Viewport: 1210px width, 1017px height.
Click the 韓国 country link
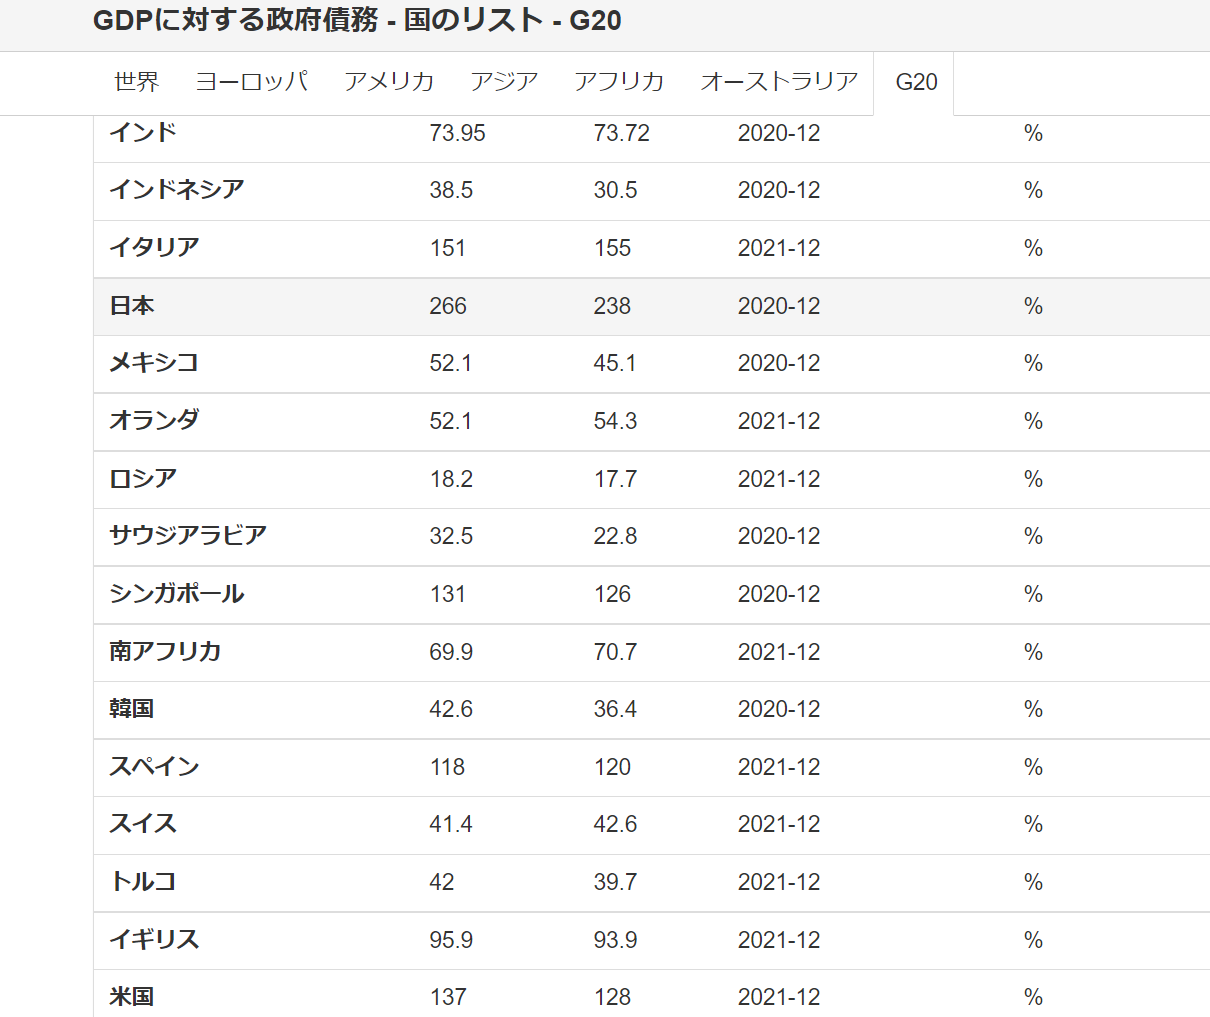pyautogui.click(x=132, y=709)
